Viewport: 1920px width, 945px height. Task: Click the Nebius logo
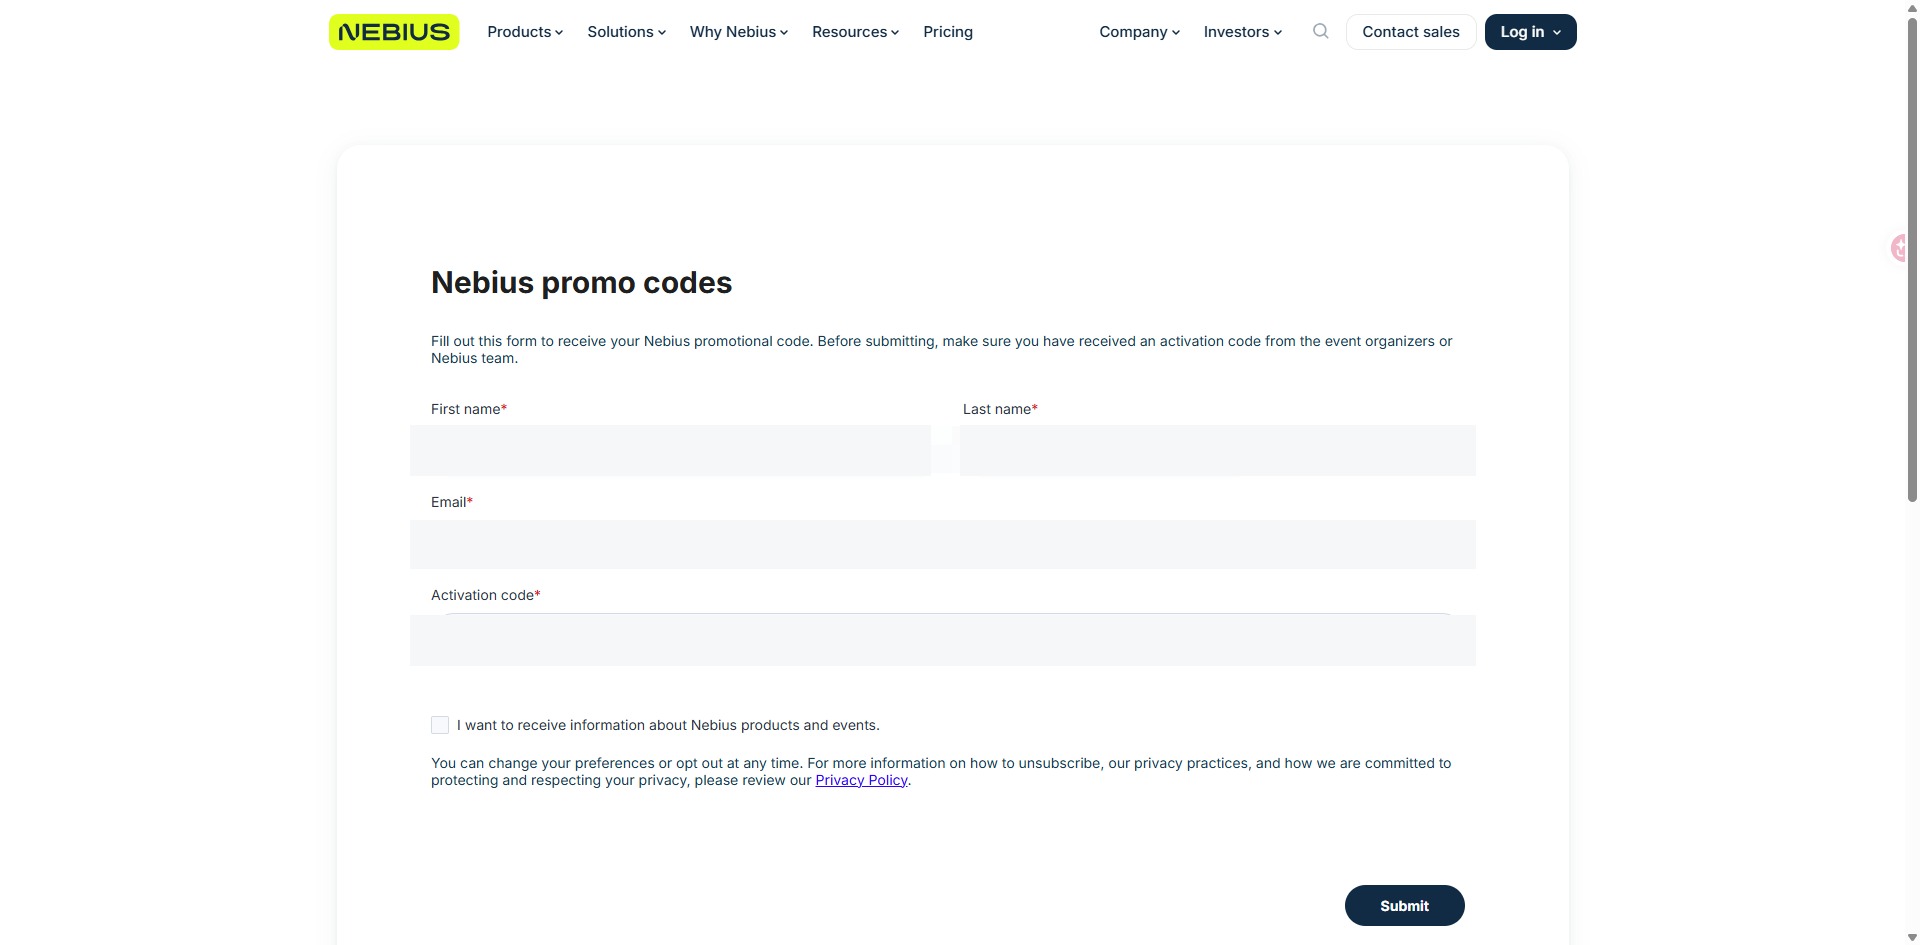pyautogui.click(x=394, y=32)
